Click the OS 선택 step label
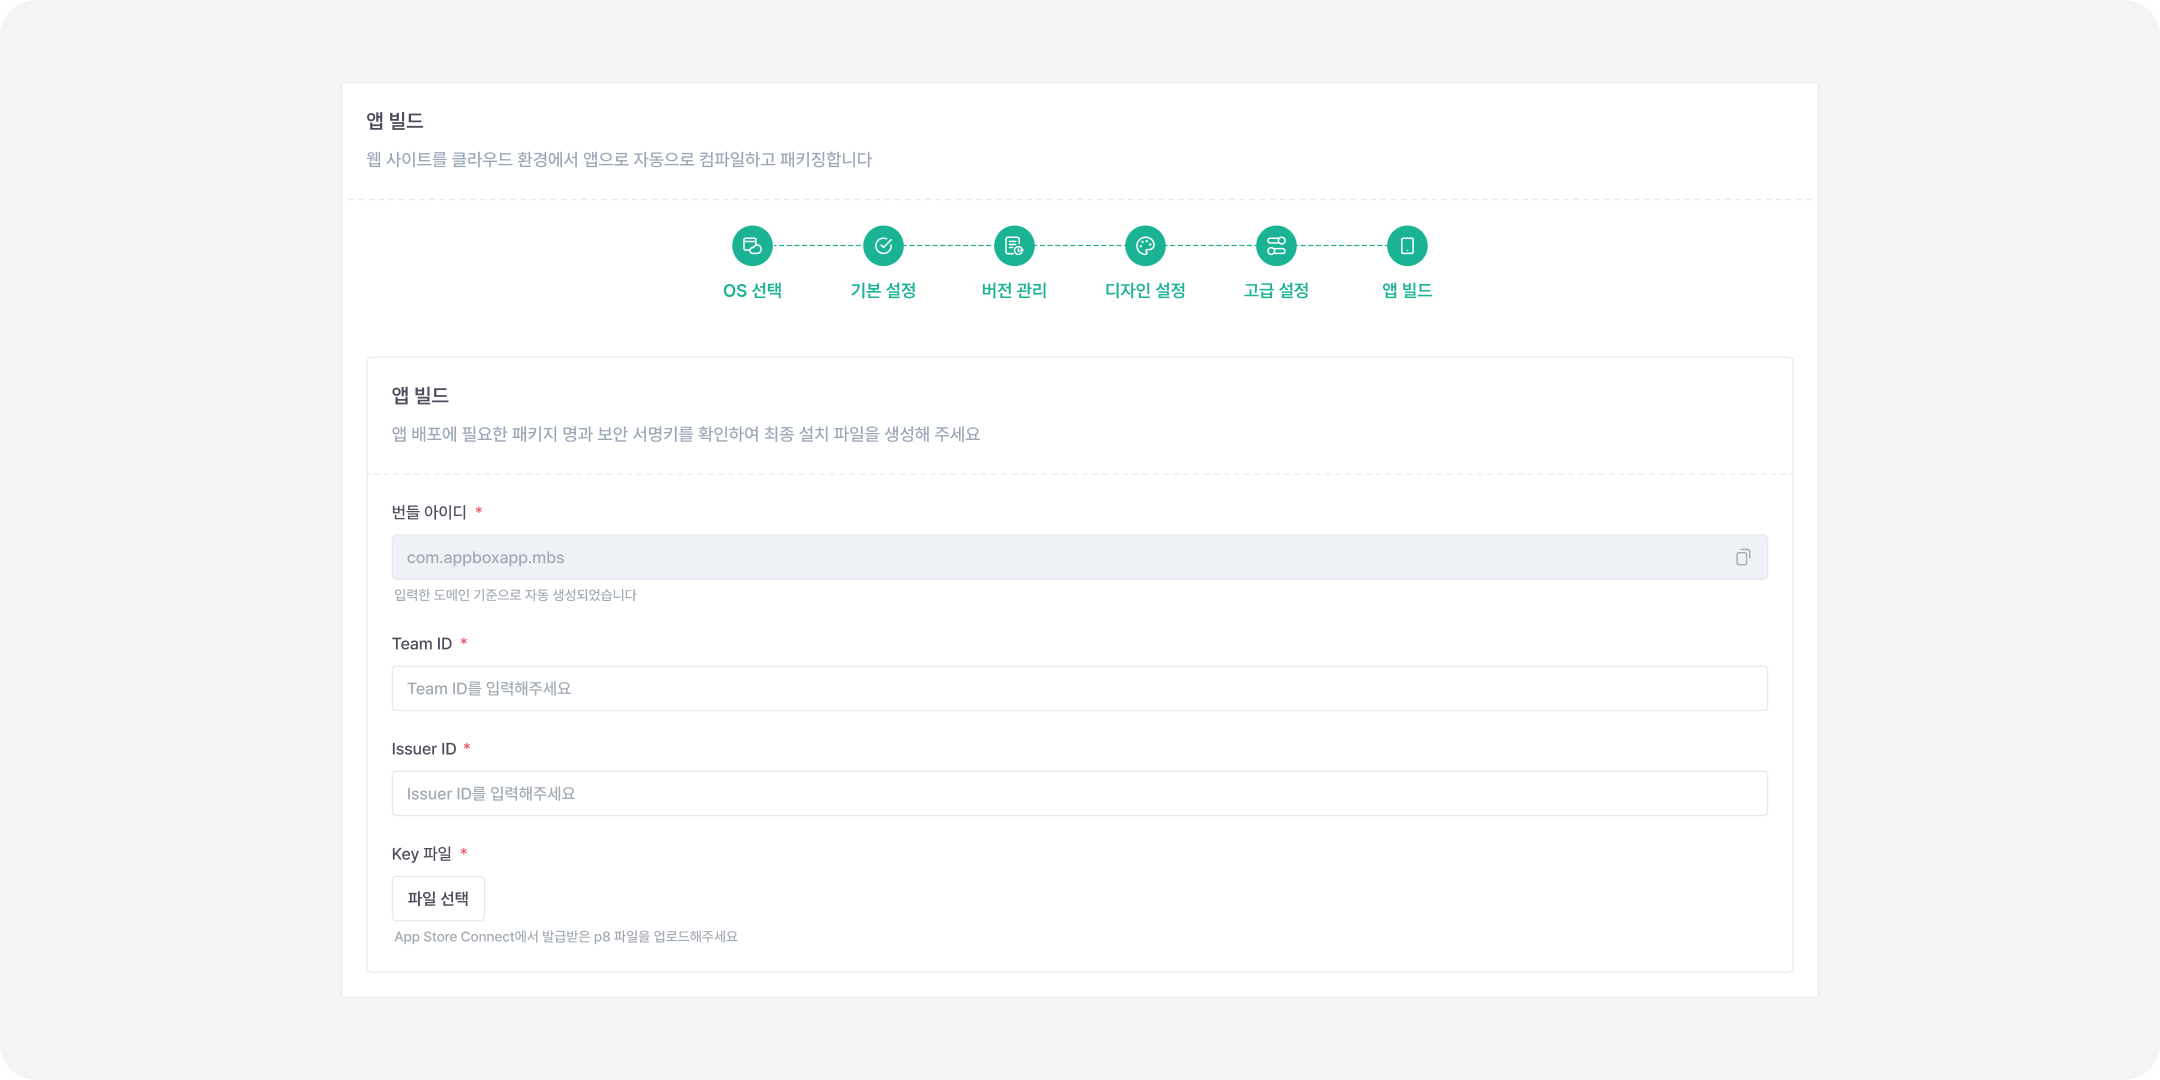The width and height of the screenshot is (2160, 1080). click(752, 290)
